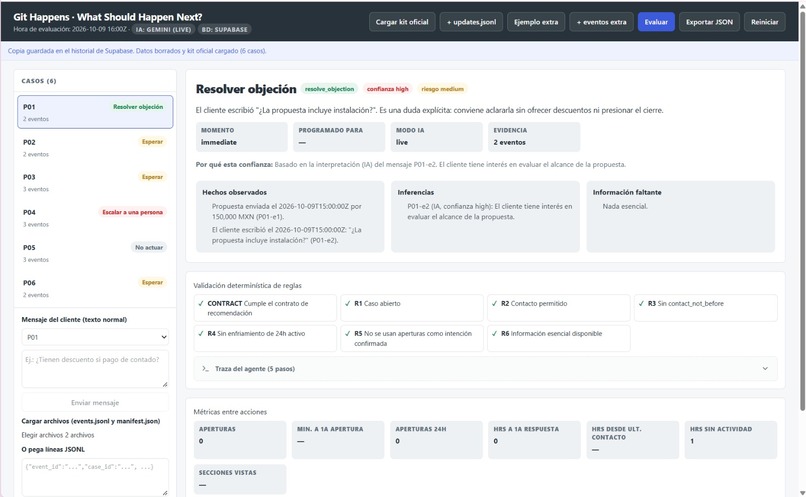The width and height of the screenshot is (806, 497).
Task: Click the APERTURAS 24H metric card
Action: coord(436,440)
